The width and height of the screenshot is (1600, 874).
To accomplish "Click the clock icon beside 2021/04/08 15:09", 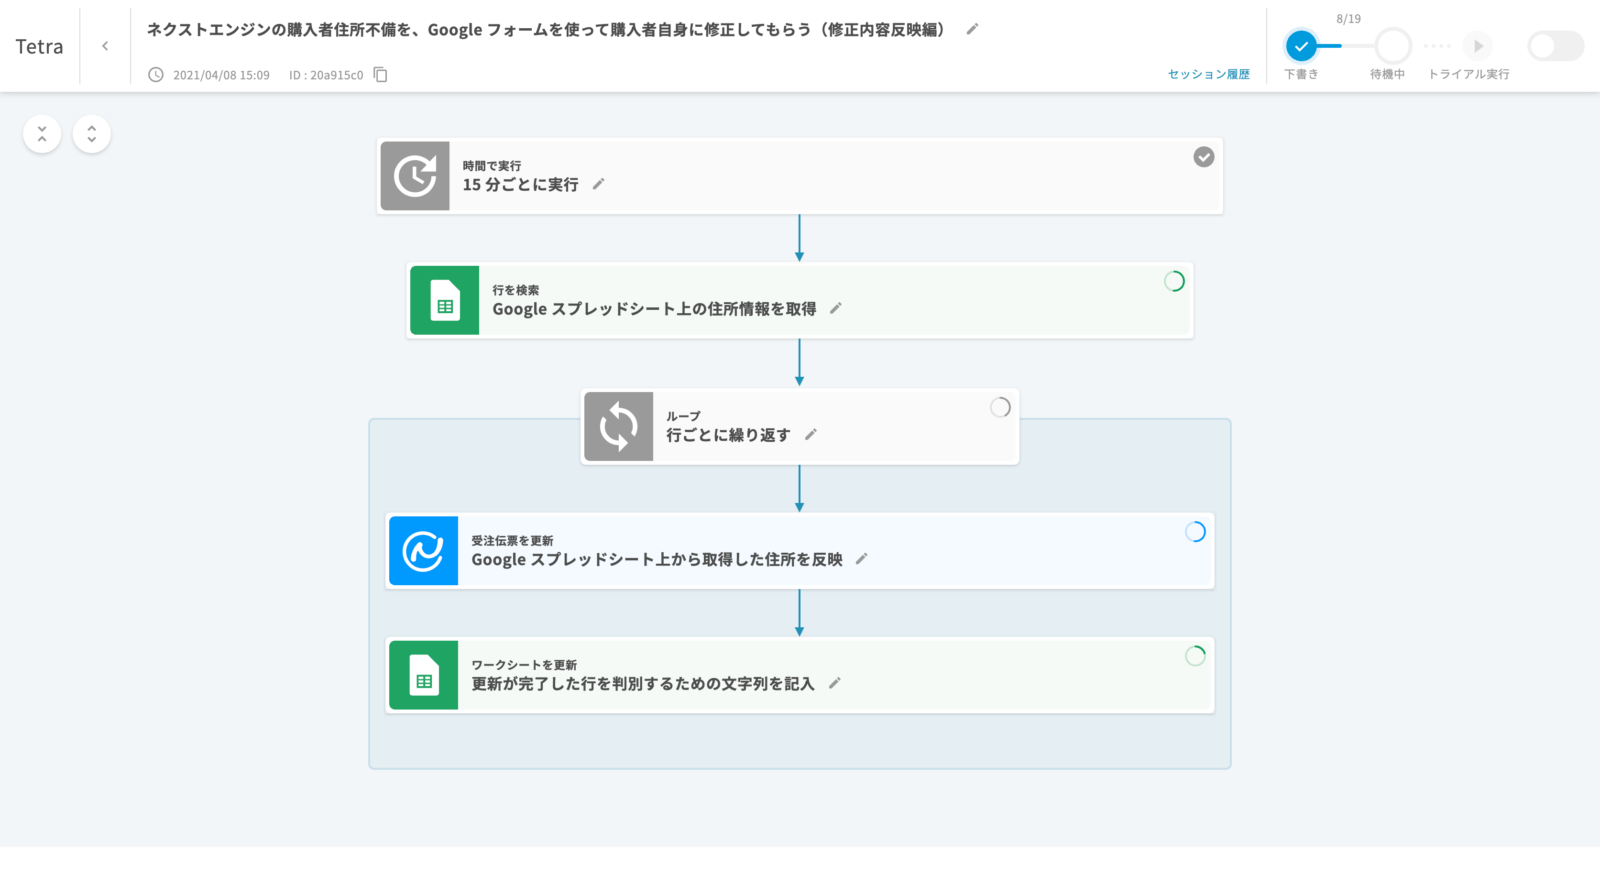I will point(156,75).
